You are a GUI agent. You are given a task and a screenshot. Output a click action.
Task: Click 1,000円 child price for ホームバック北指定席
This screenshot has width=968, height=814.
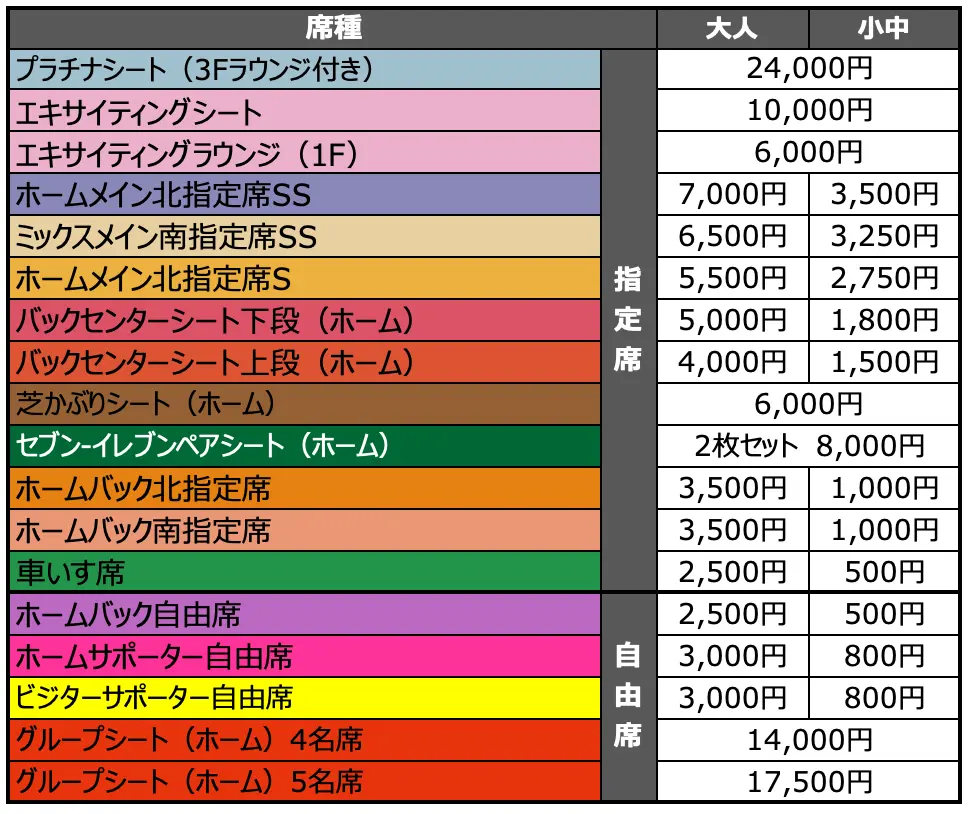[884, 488]
